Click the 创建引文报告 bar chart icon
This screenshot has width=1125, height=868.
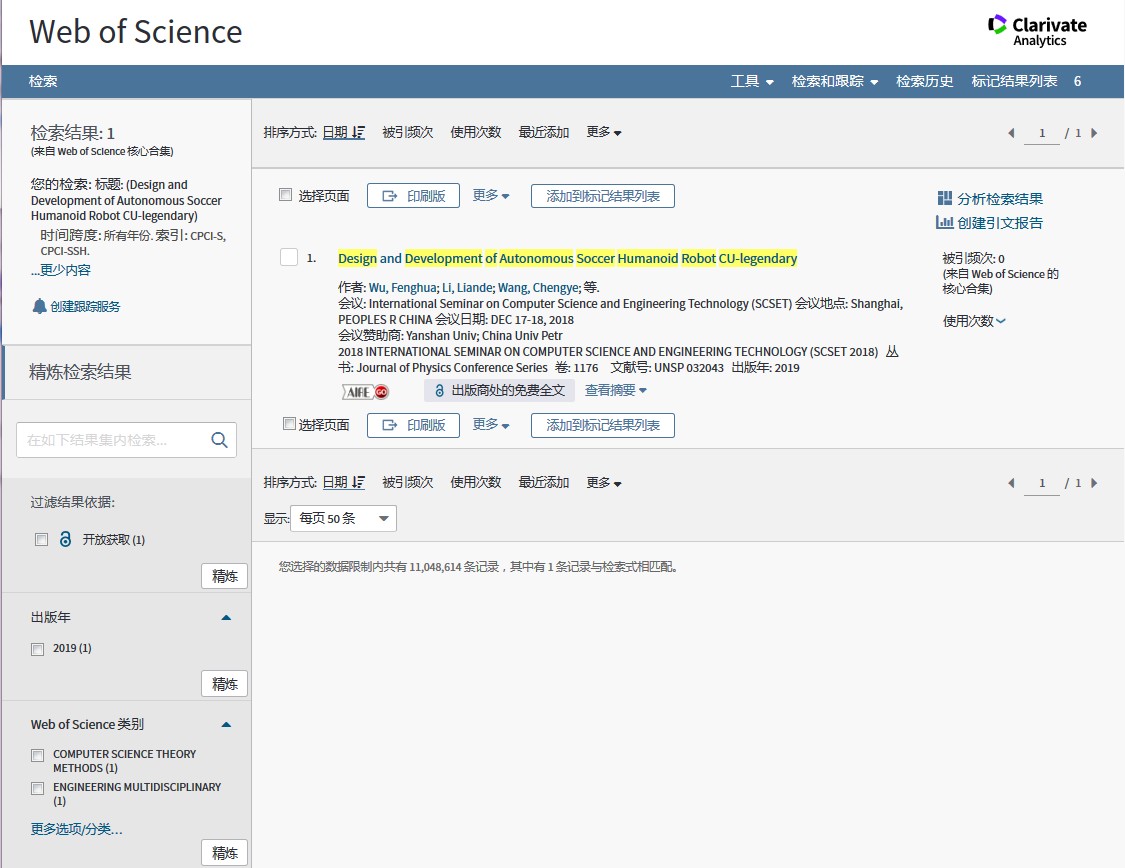[944, 222]
